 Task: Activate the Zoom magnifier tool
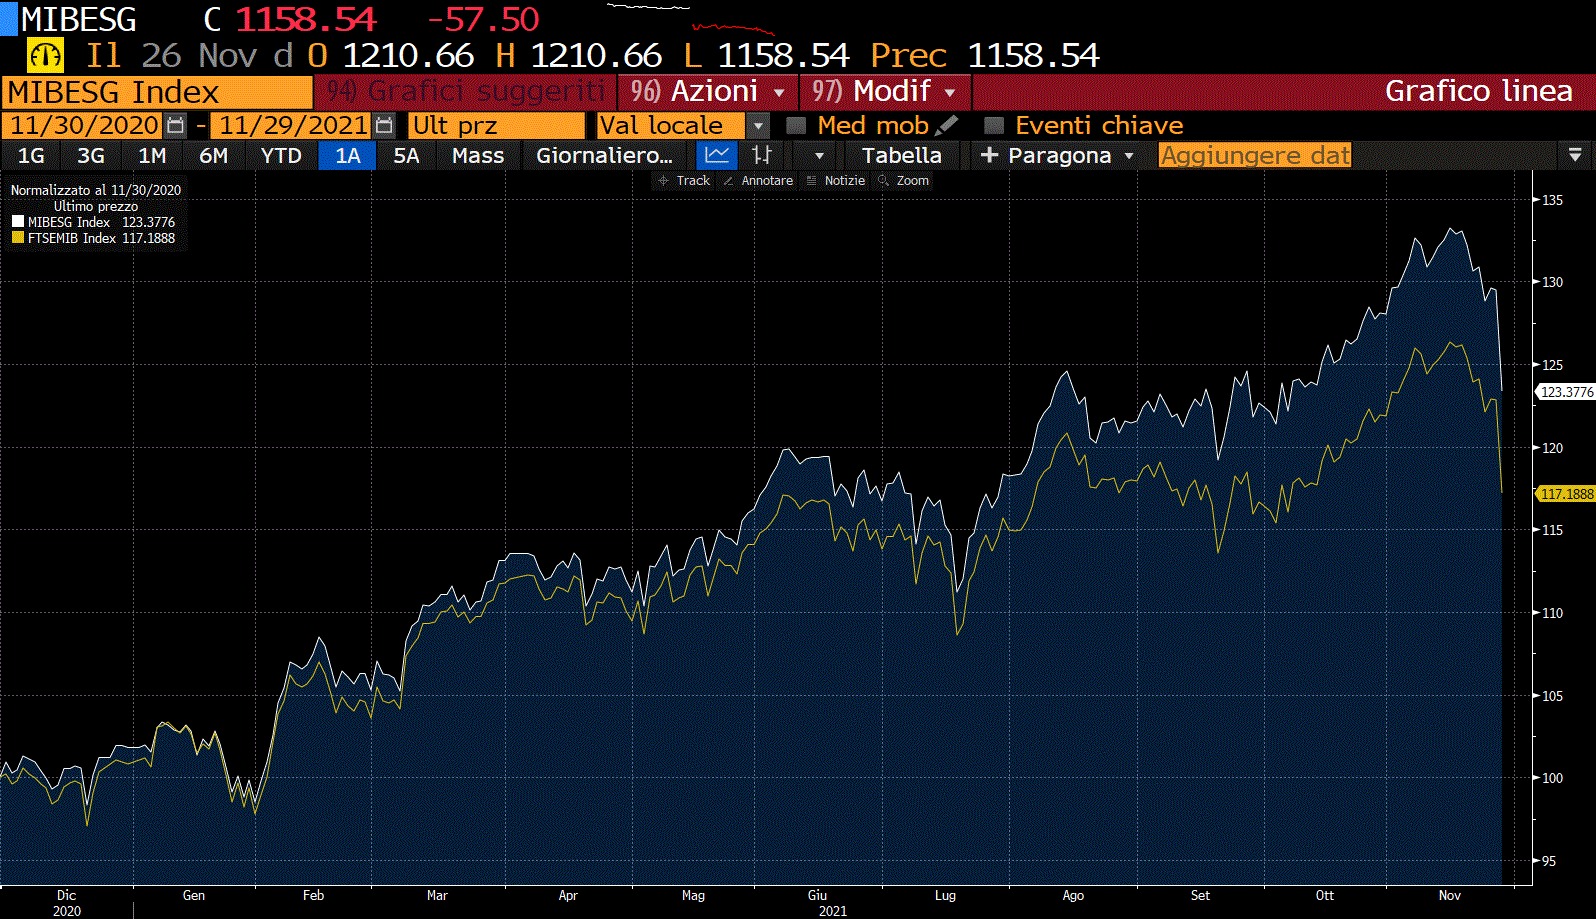904,180
